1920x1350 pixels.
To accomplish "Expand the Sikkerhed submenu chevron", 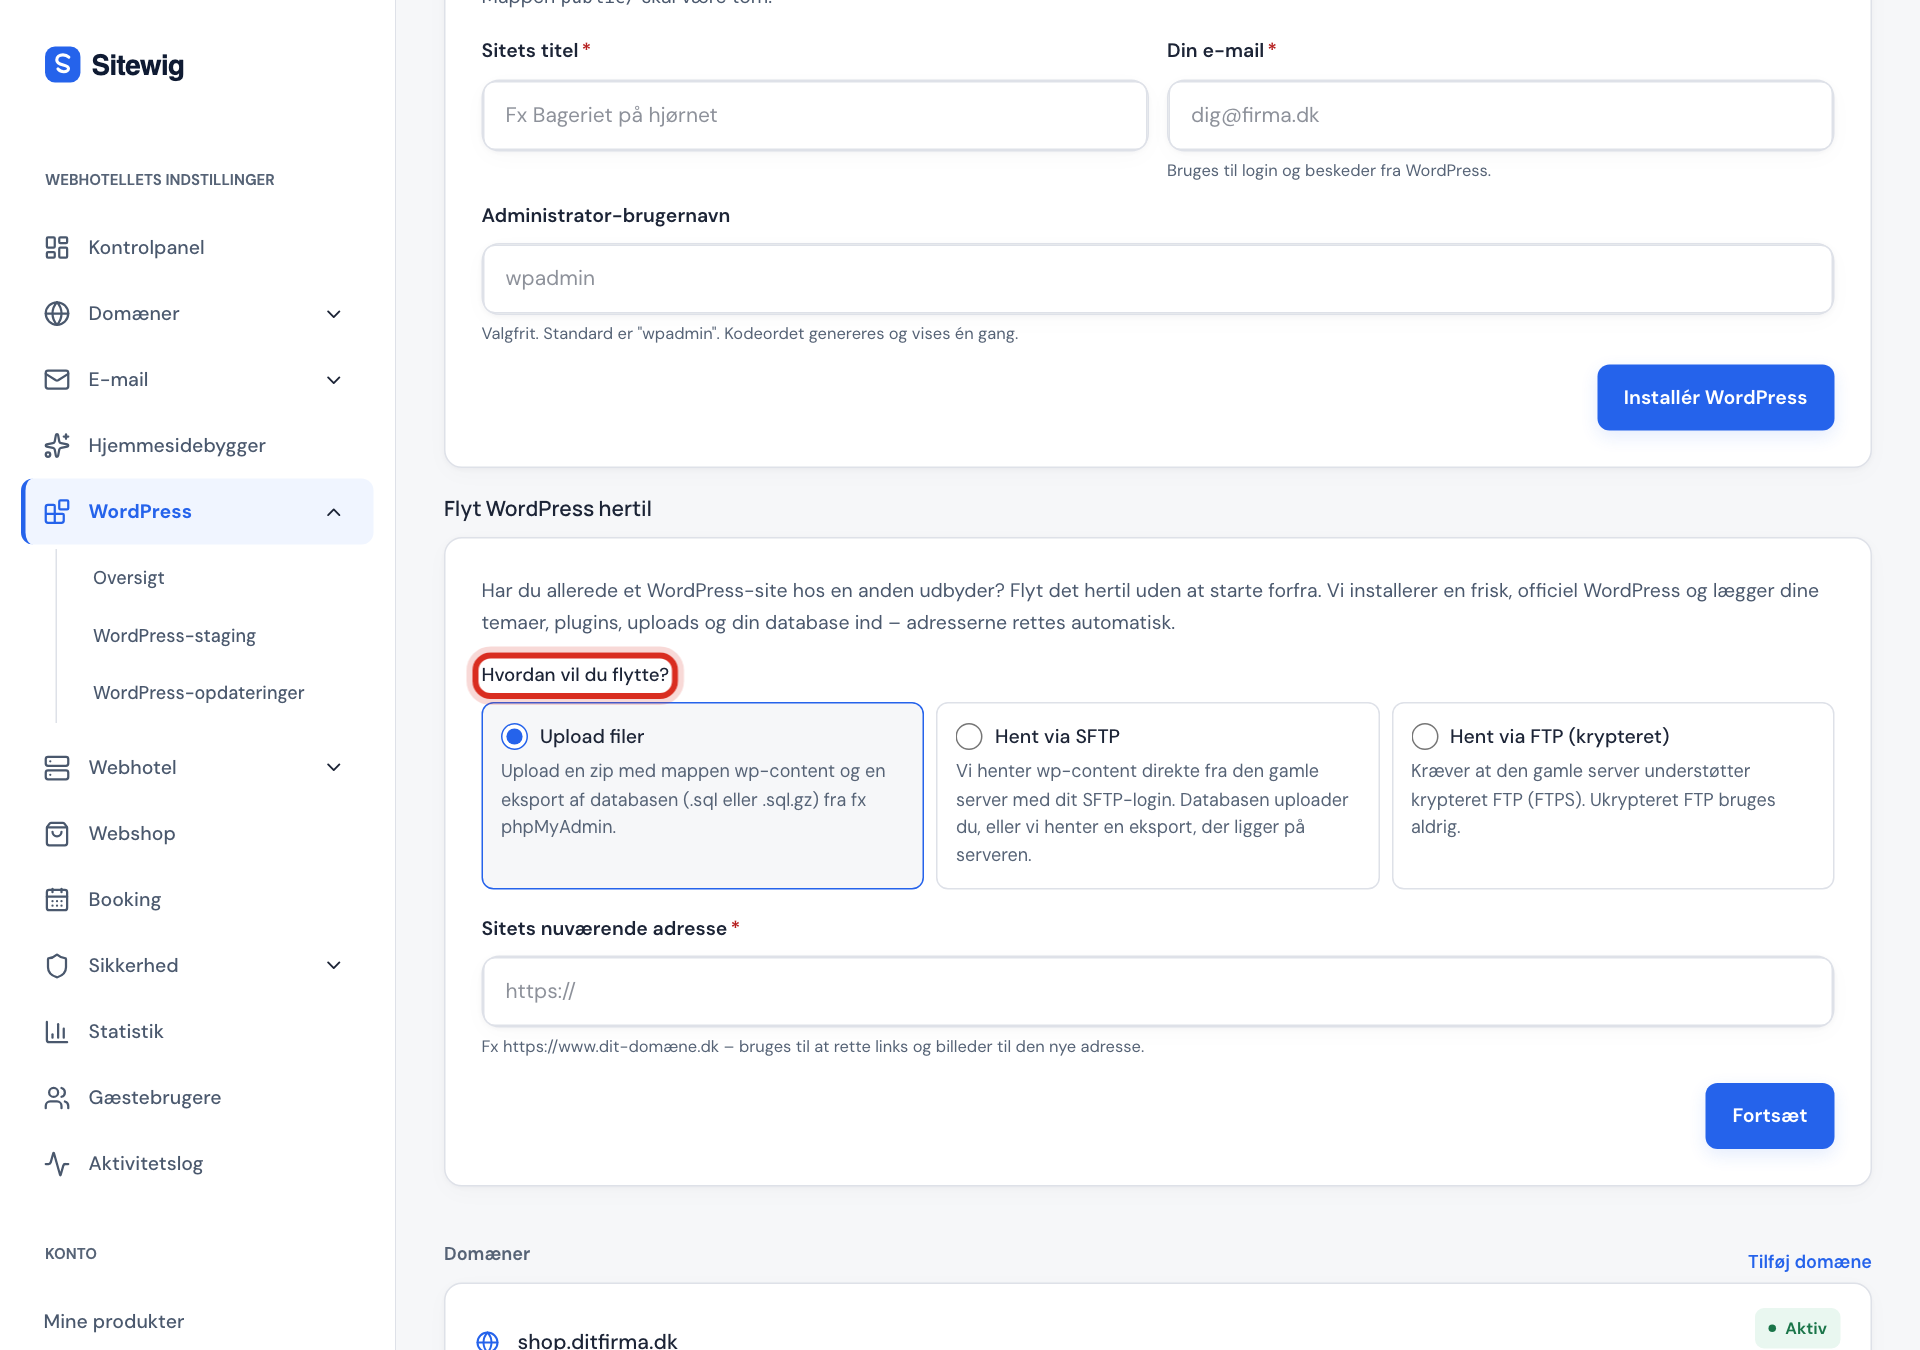I will pos(334,965).
